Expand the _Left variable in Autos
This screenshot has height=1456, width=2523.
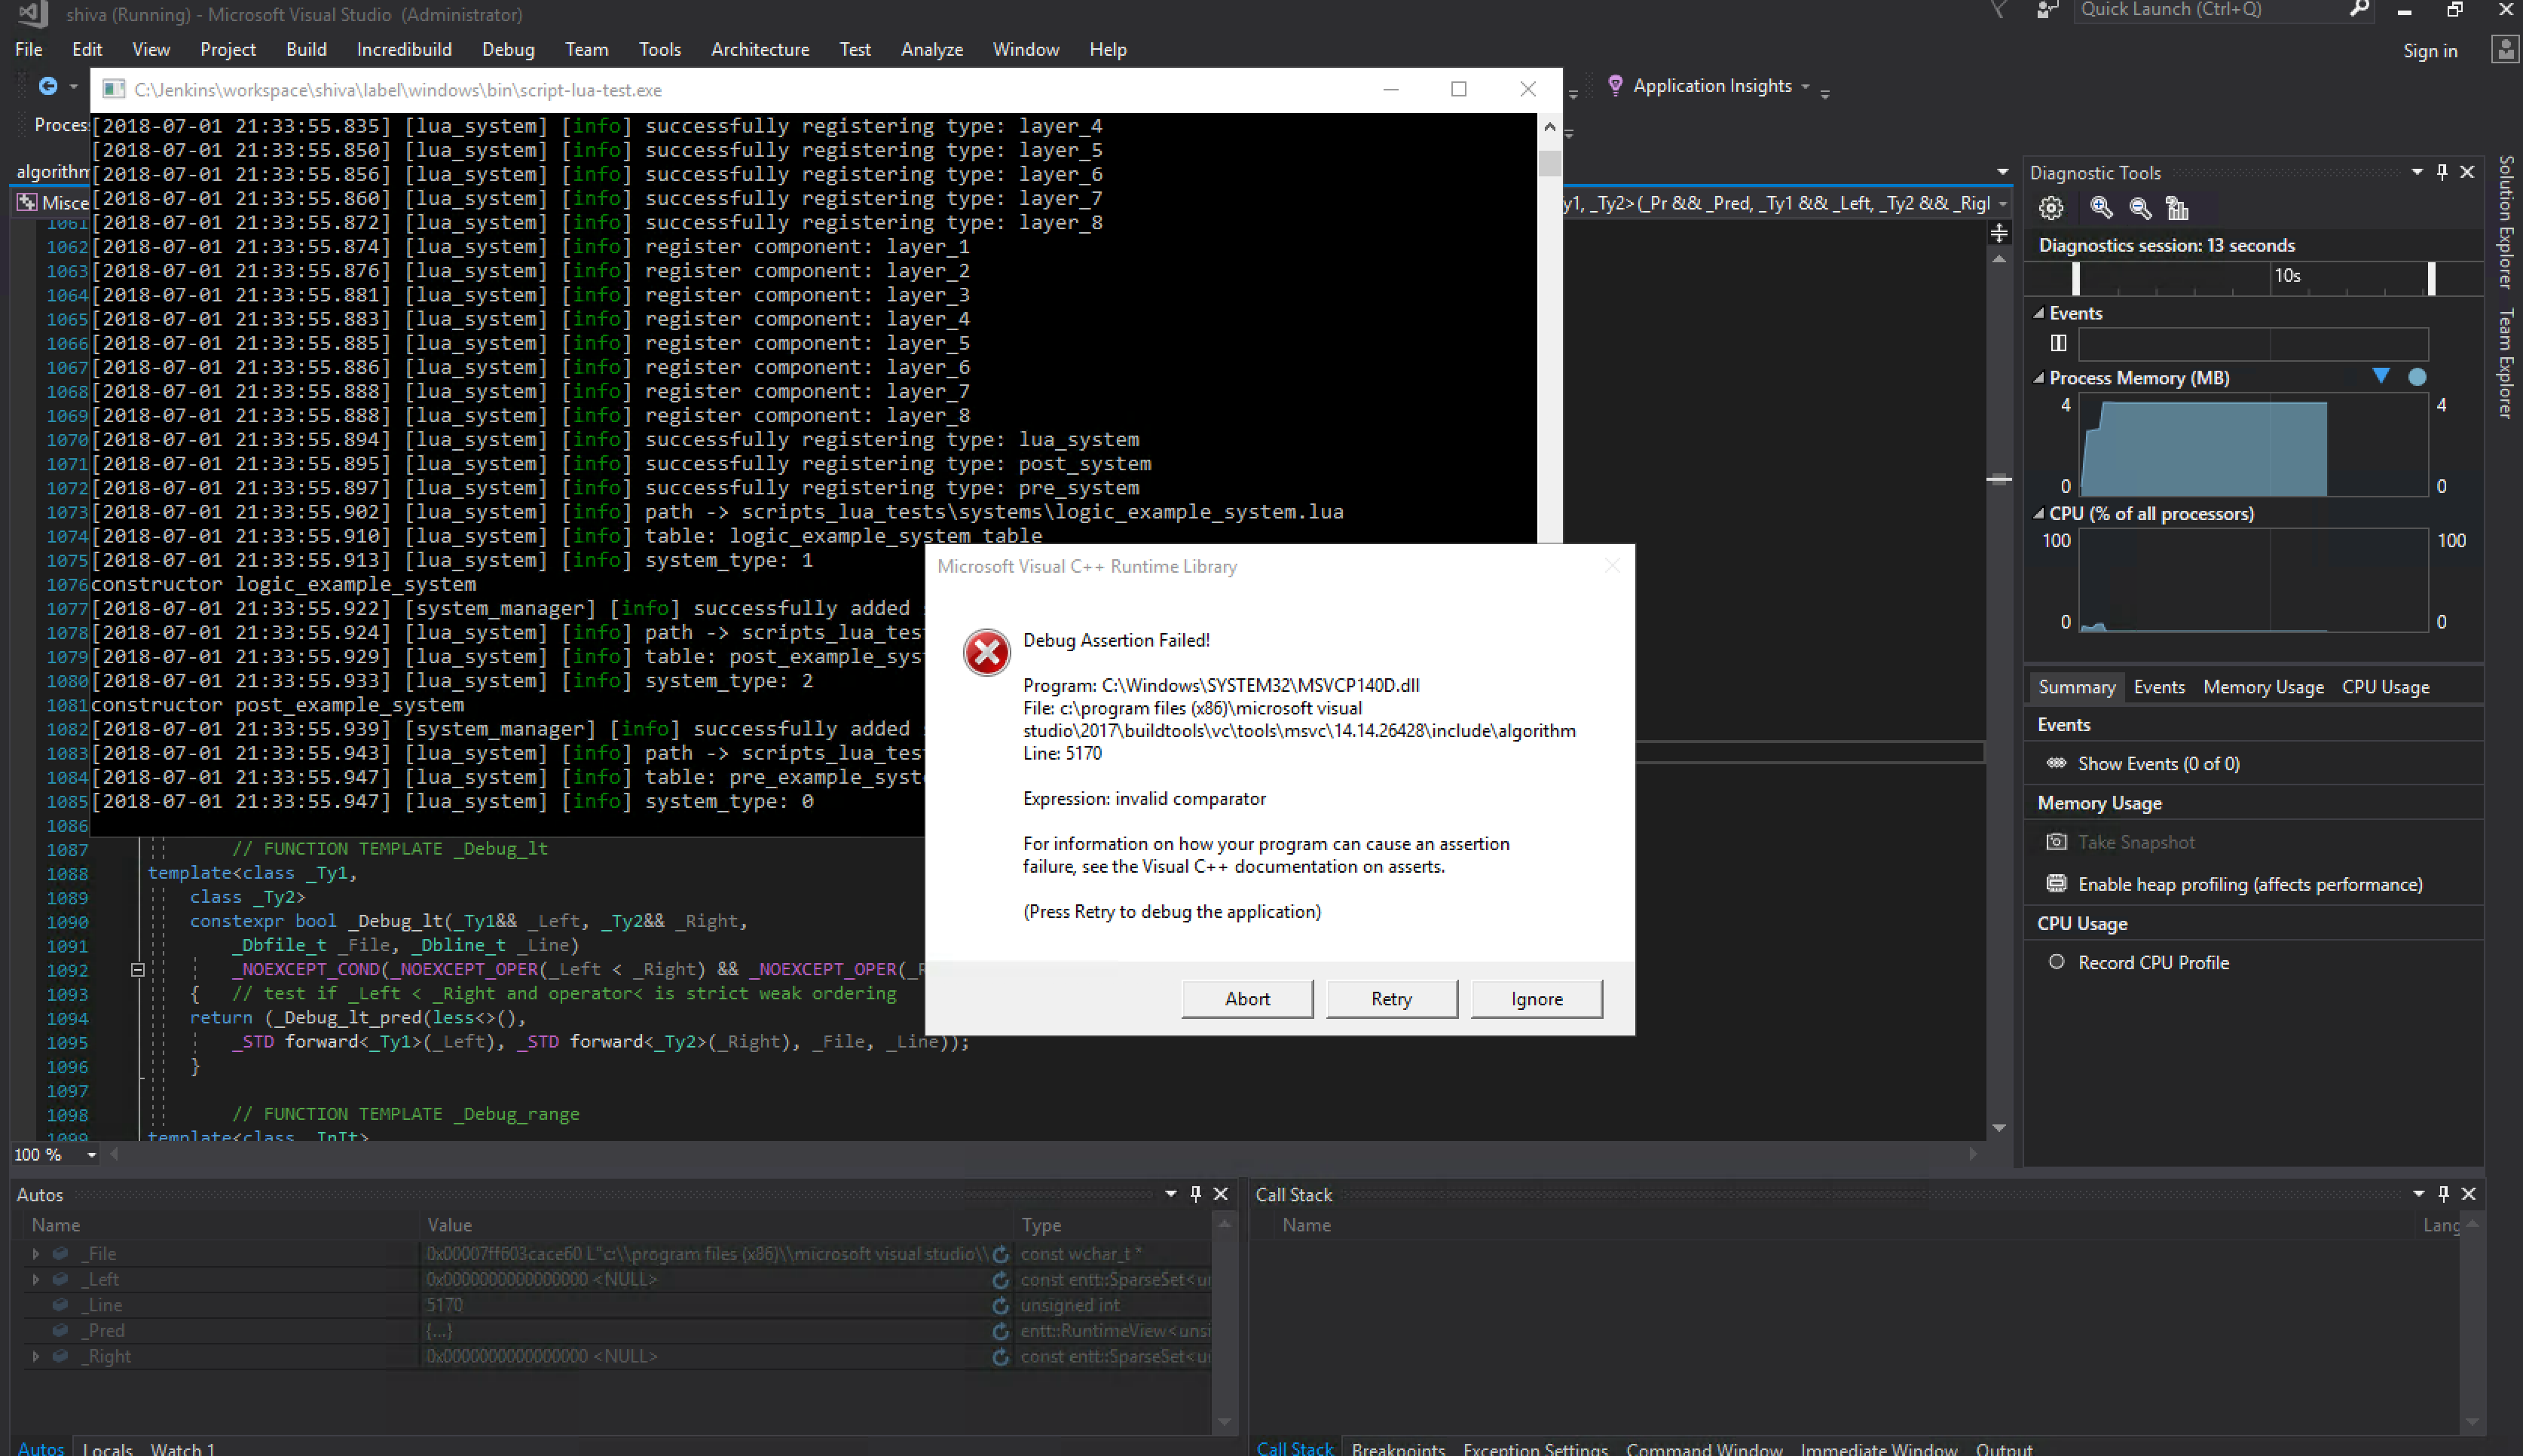pyautogui.click(x=36, y=1280)
